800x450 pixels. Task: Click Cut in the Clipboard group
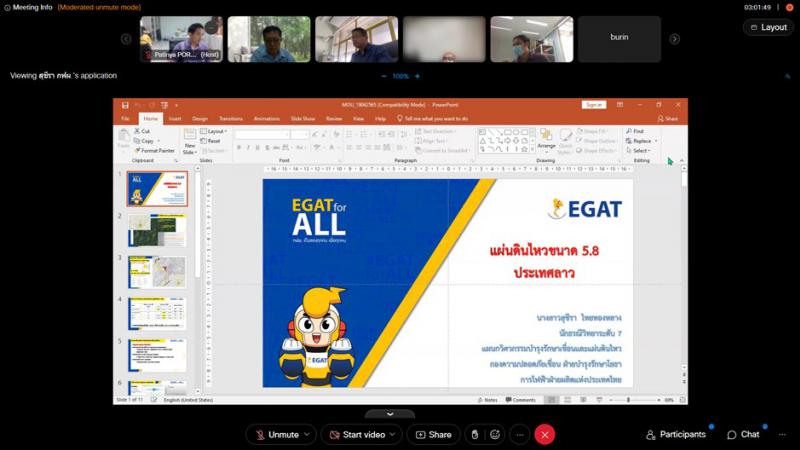pos(142,131)
